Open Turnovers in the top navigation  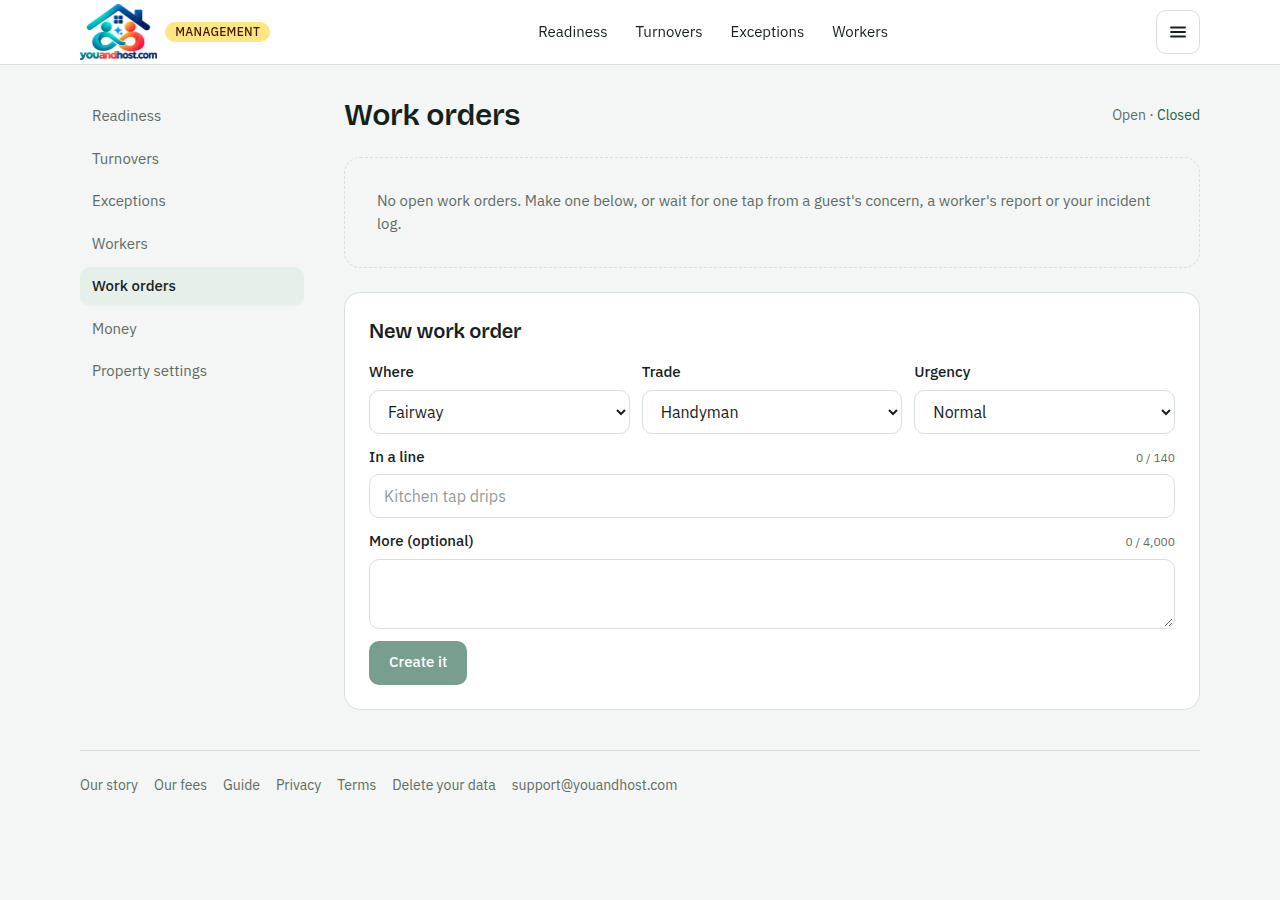pos(669,32)
